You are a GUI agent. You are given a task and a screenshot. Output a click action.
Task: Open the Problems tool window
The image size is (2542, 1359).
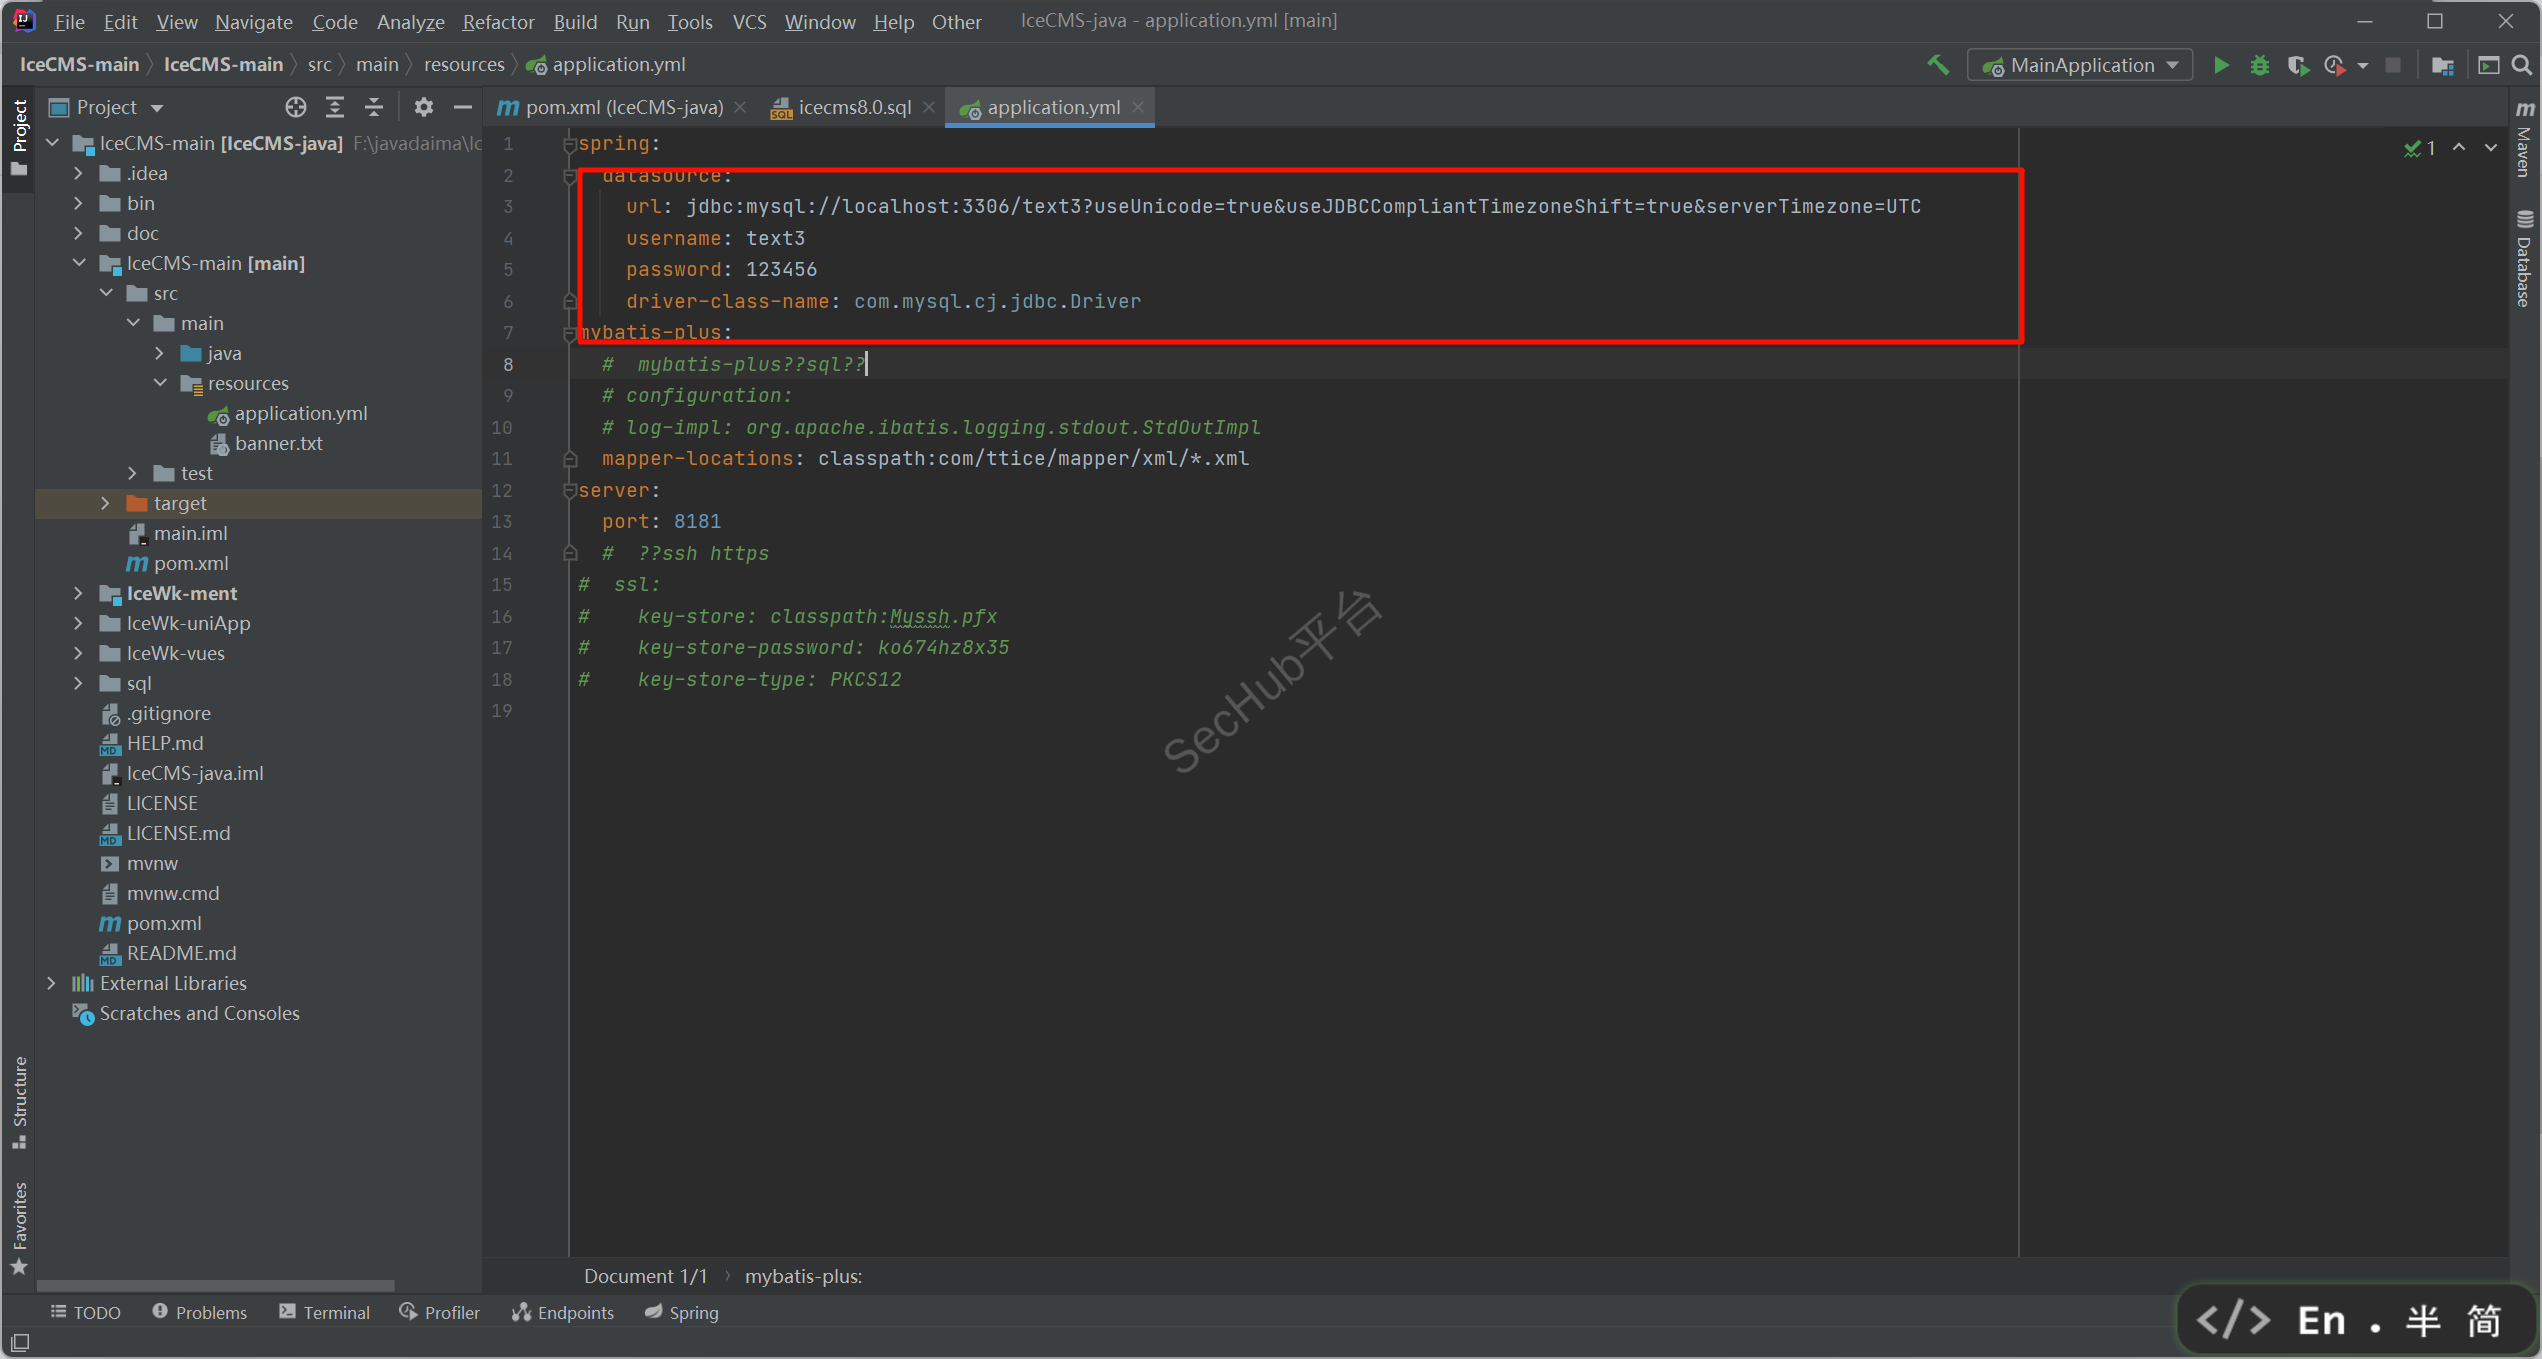click(199, 1312)
